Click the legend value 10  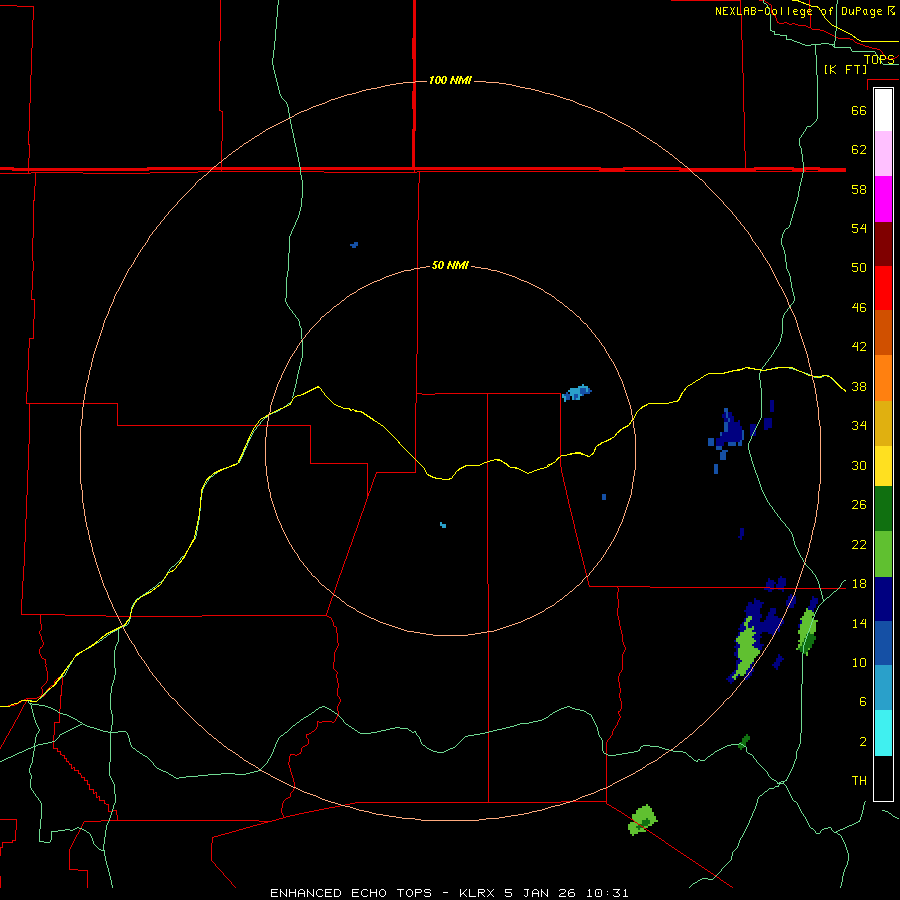coord(859,662)
